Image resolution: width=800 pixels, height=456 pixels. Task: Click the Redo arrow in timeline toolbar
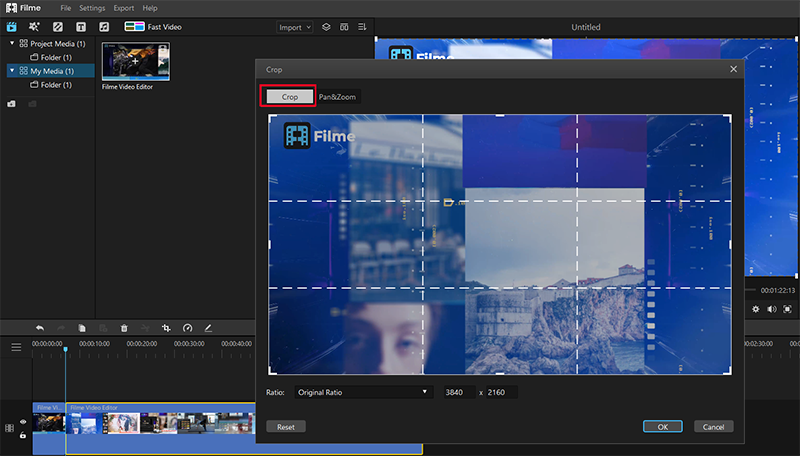coord(61,328)
